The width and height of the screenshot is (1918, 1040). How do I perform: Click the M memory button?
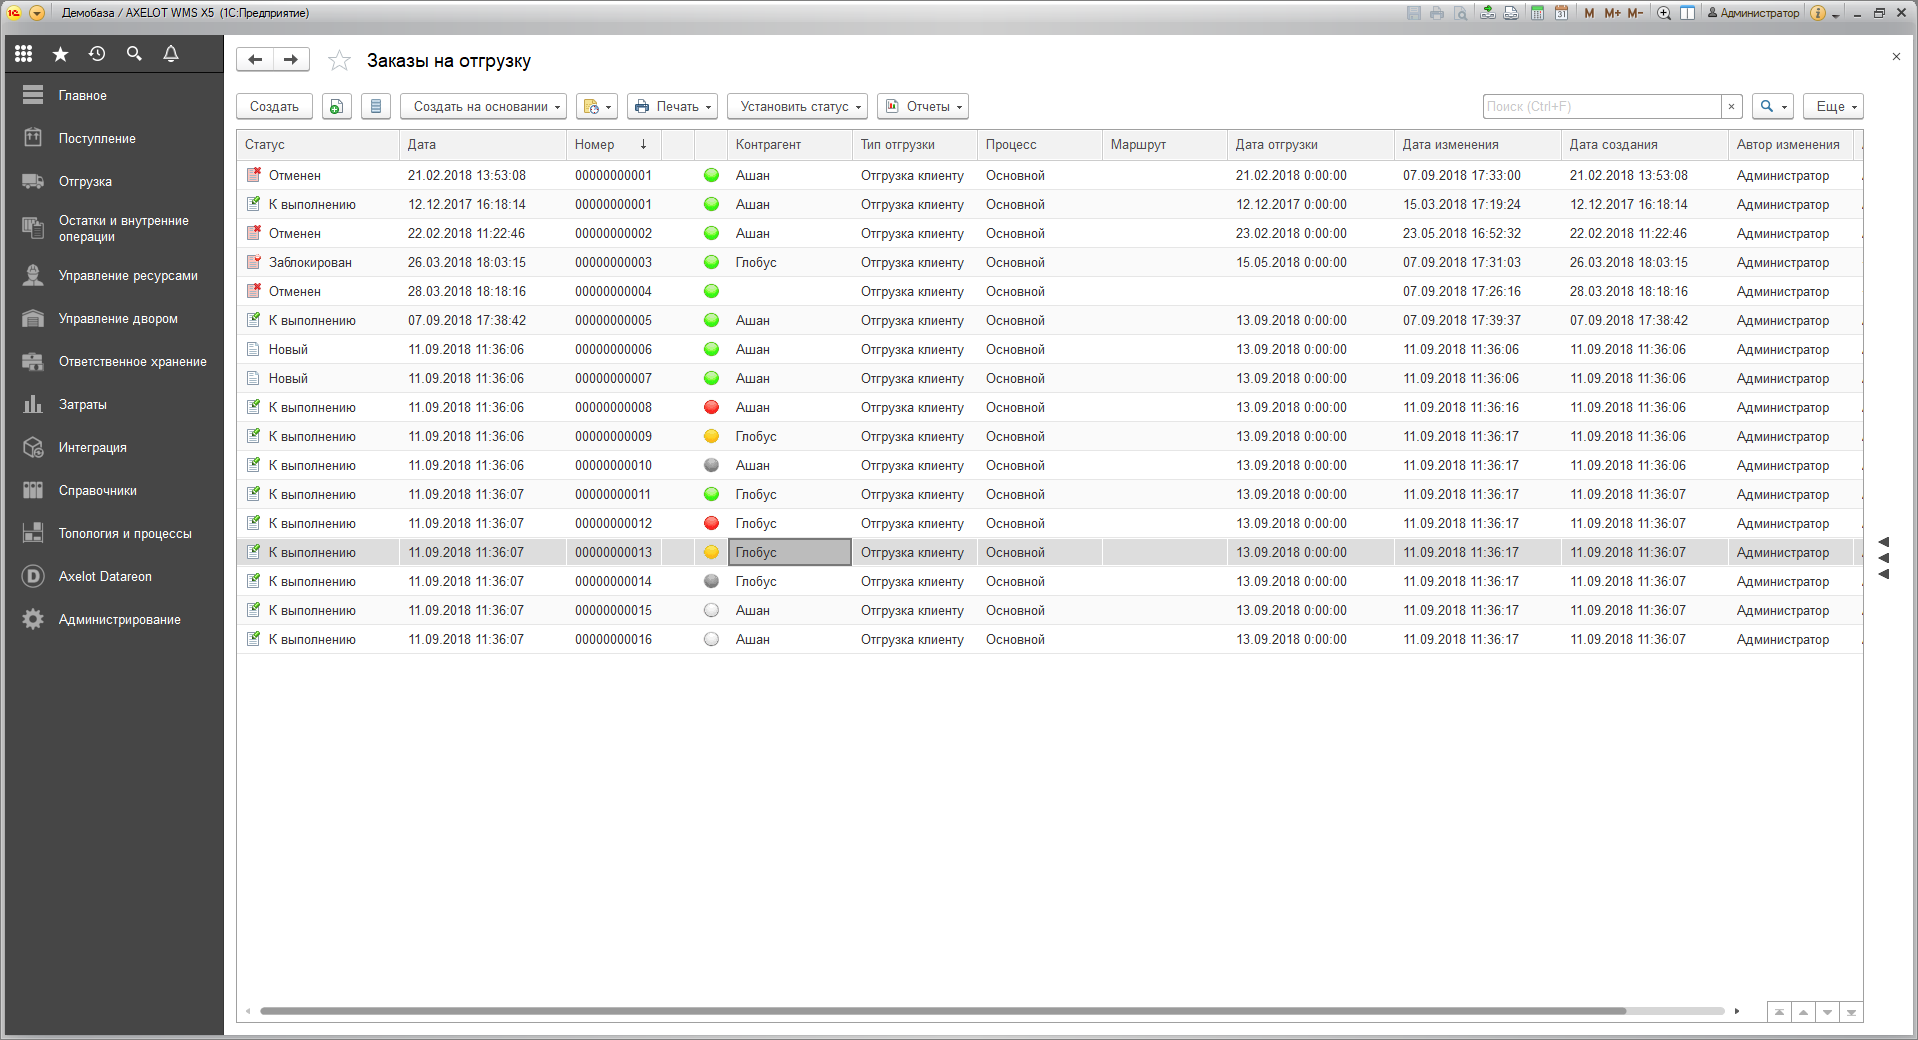1589,13
